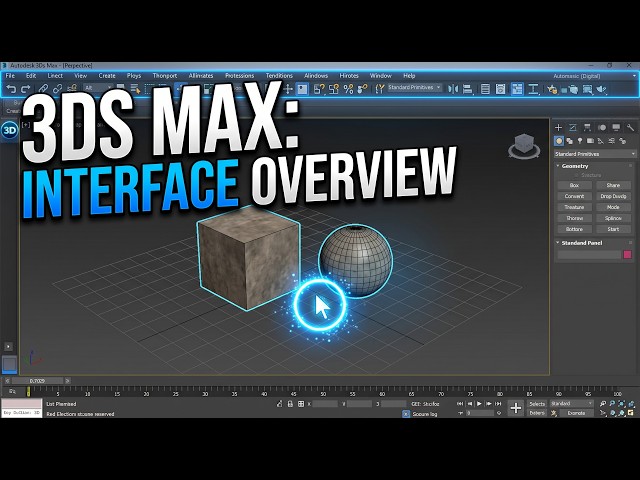This screenshot has height=480, width=640.
Task: Click the Go to End playback button
Action: 498,404
